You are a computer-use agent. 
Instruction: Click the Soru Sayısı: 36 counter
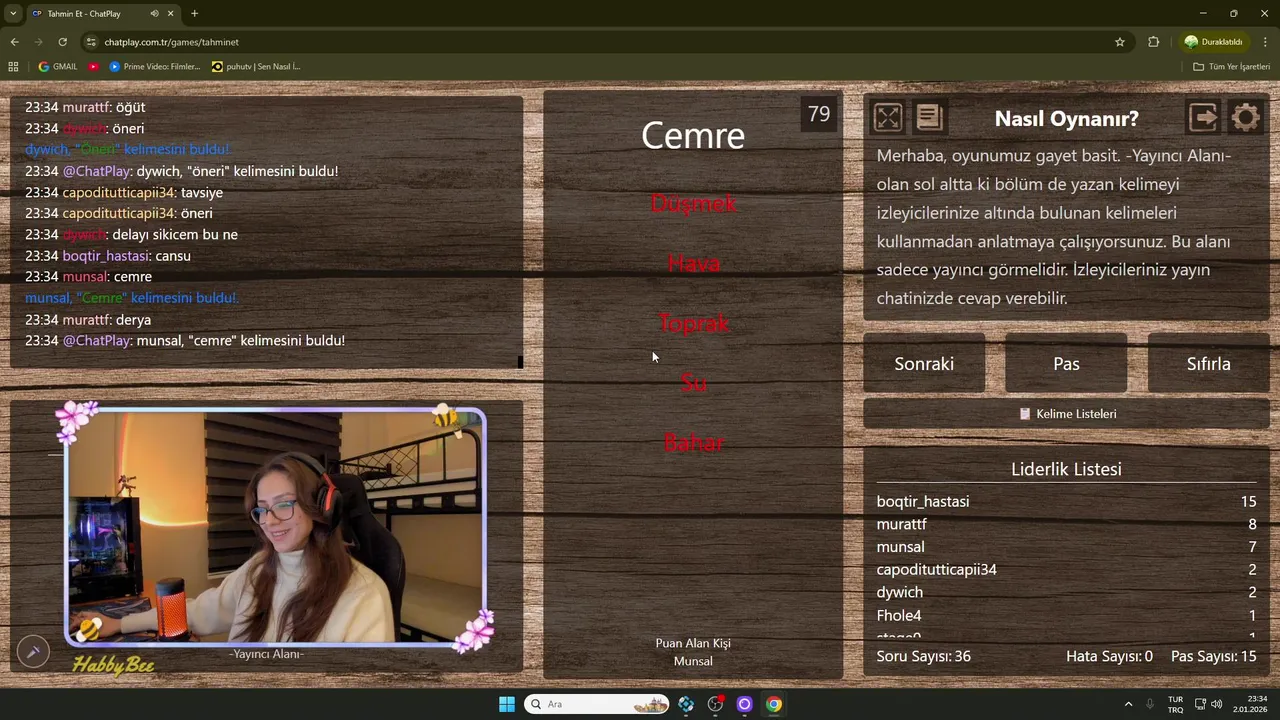[923, 656]
